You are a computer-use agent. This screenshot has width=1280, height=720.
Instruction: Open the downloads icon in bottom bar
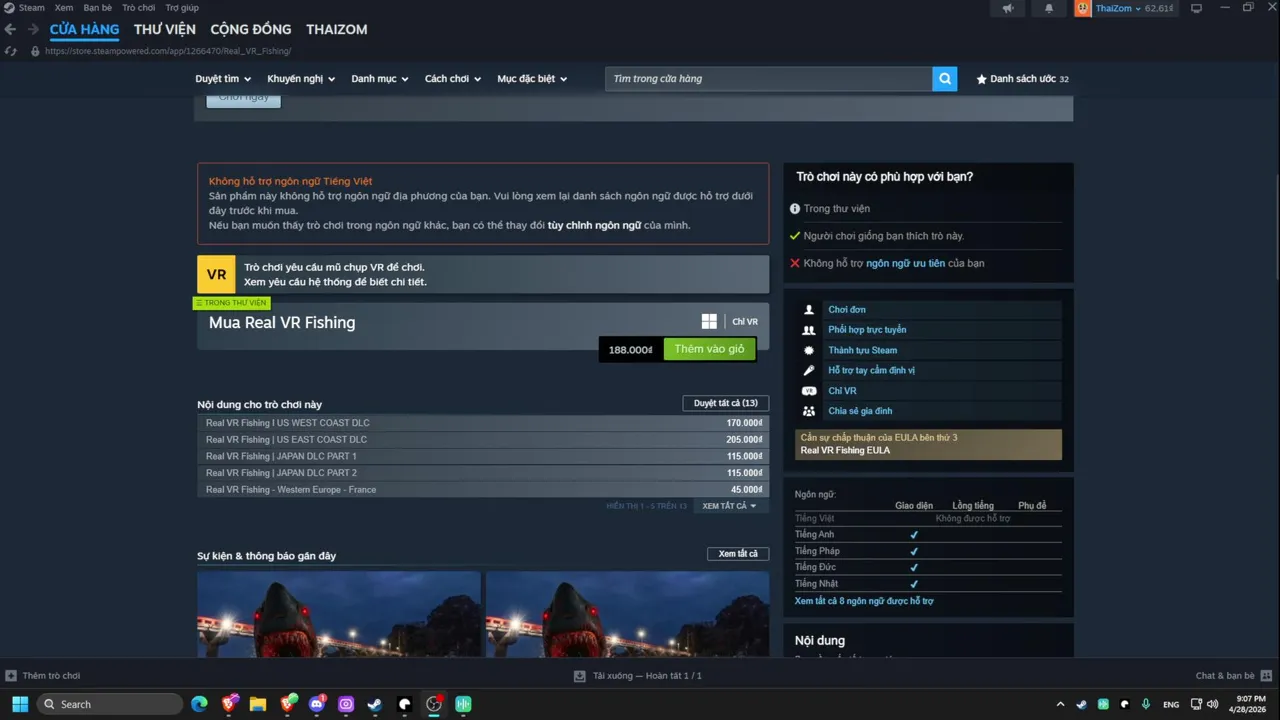pos(579,676)
